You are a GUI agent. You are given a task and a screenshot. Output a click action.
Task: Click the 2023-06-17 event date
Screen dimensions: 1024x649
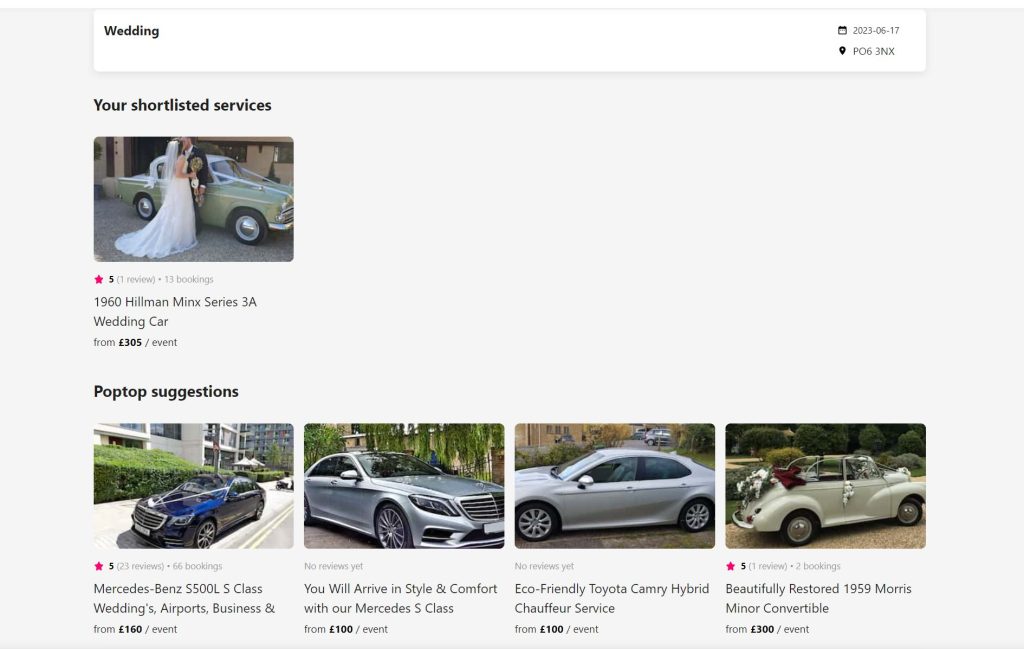pos(875,31)
